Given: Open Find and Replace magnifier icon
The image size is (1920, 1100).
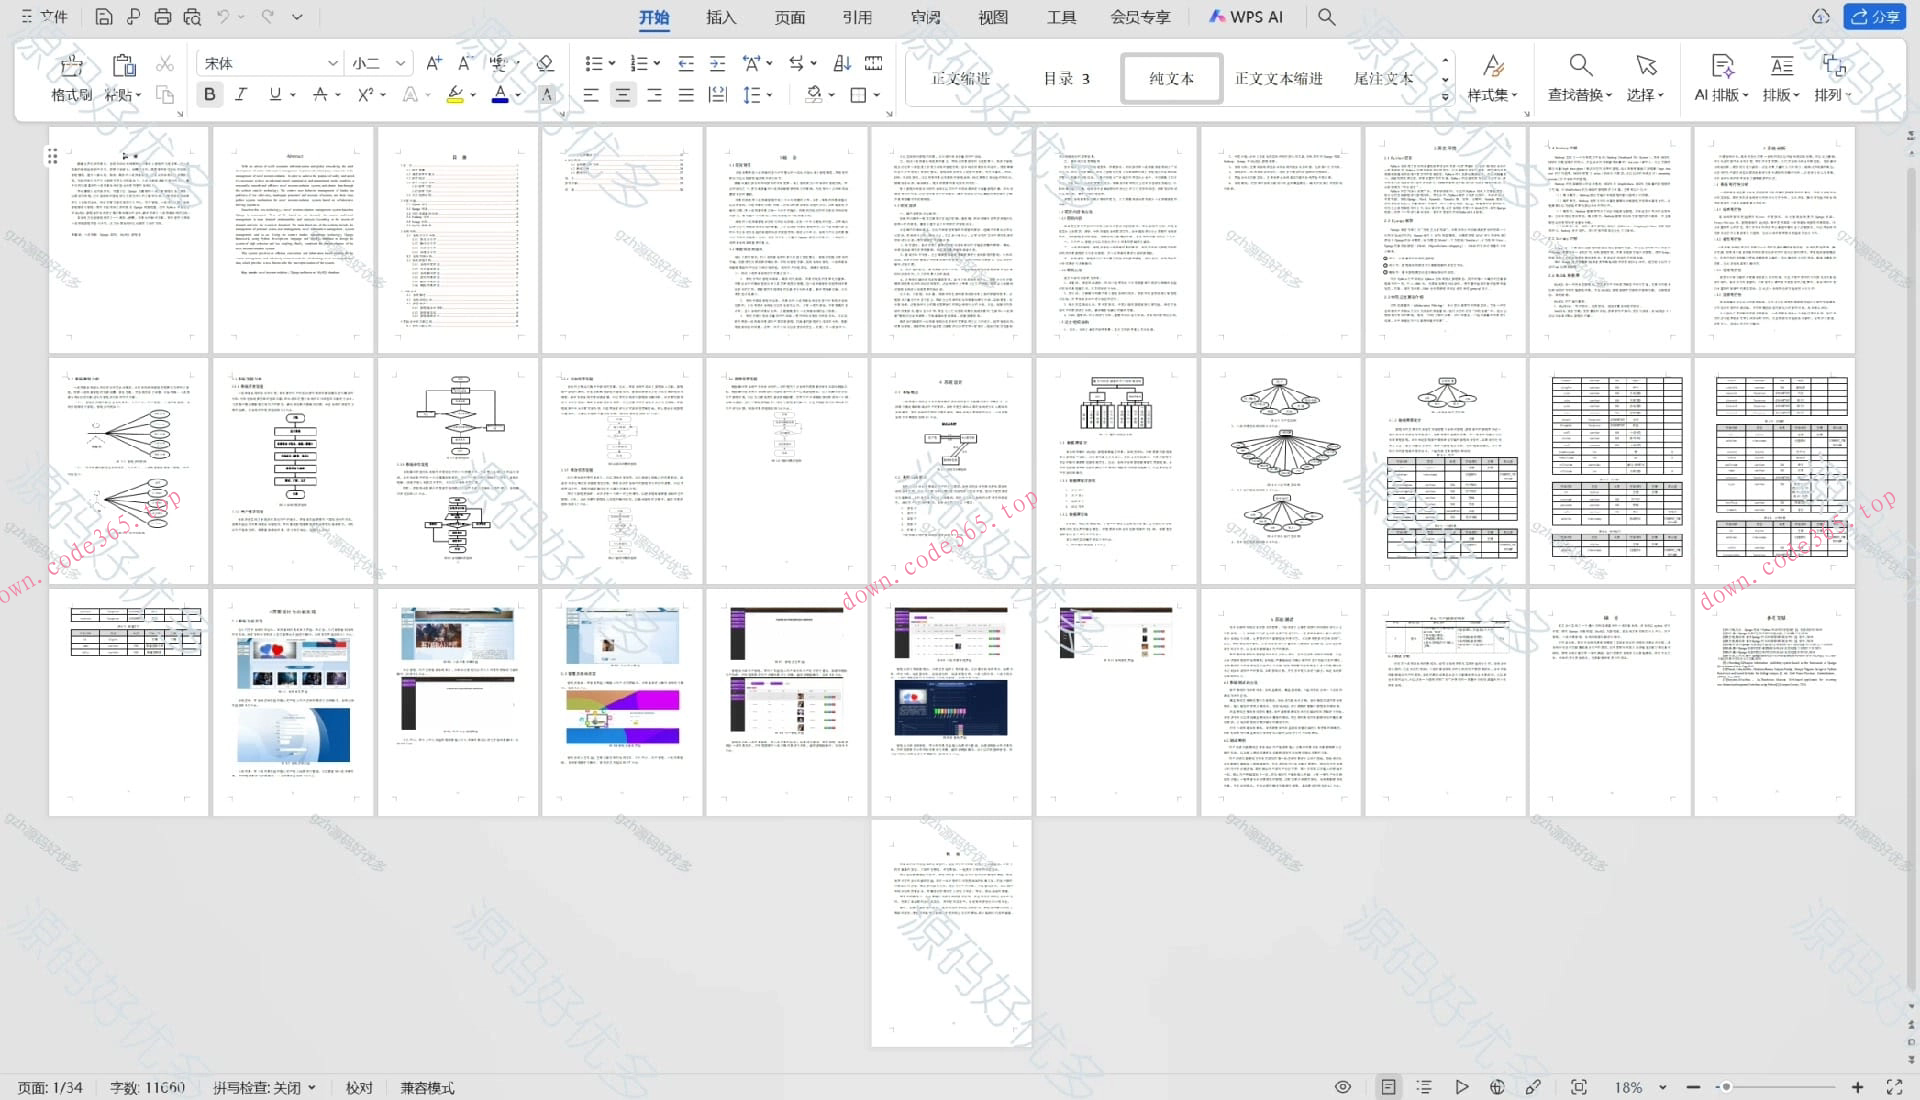Looking at the screenshot, I should click(1579, 66).
